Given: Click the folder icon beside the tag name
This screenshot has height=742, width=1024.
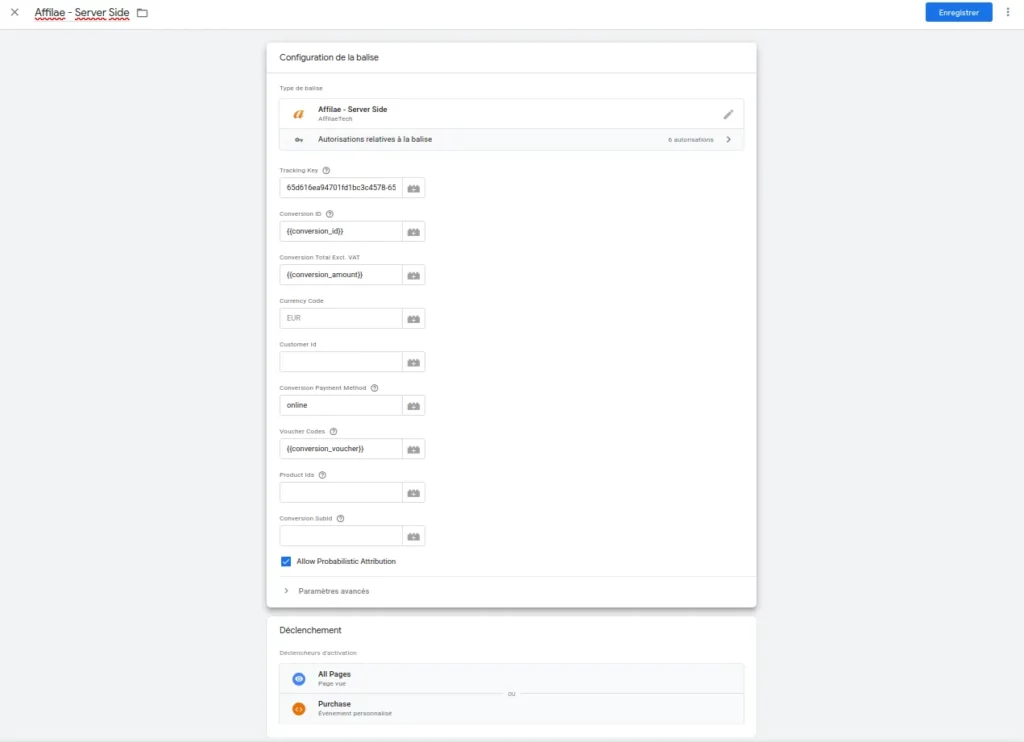Looking at the screenshot, I should pyautogui.click(x=142, y=13).
